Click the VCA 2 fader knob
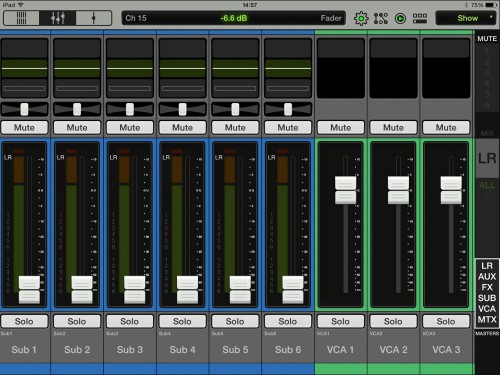 click(x=398, y=190)
